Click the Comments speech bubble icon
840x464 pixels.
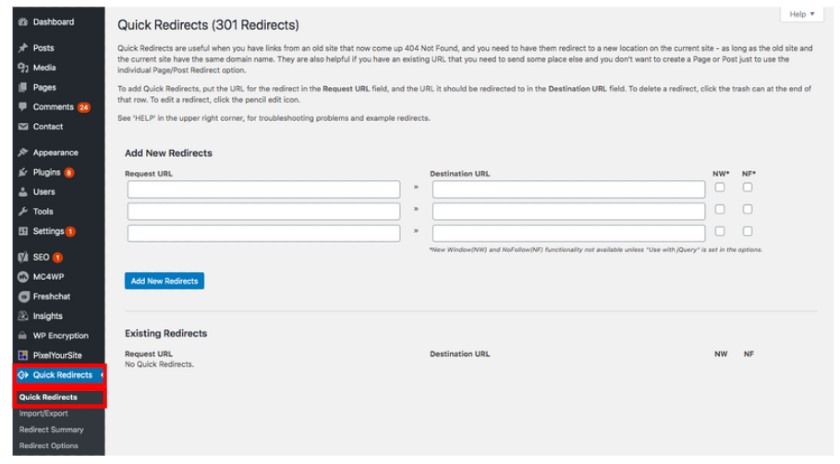point(22,107)
